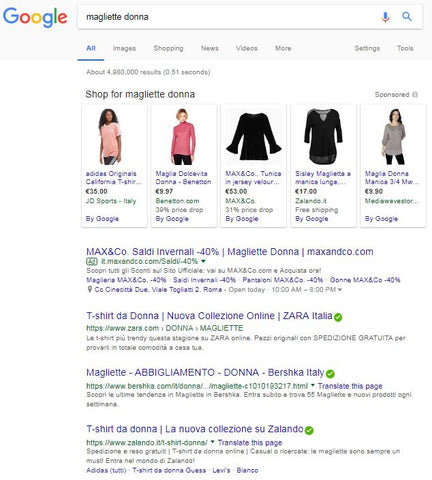The width and height of the screenshot is (432, 480).
Task: Click Mediawavestore seller name
Action: pos(391,201)
